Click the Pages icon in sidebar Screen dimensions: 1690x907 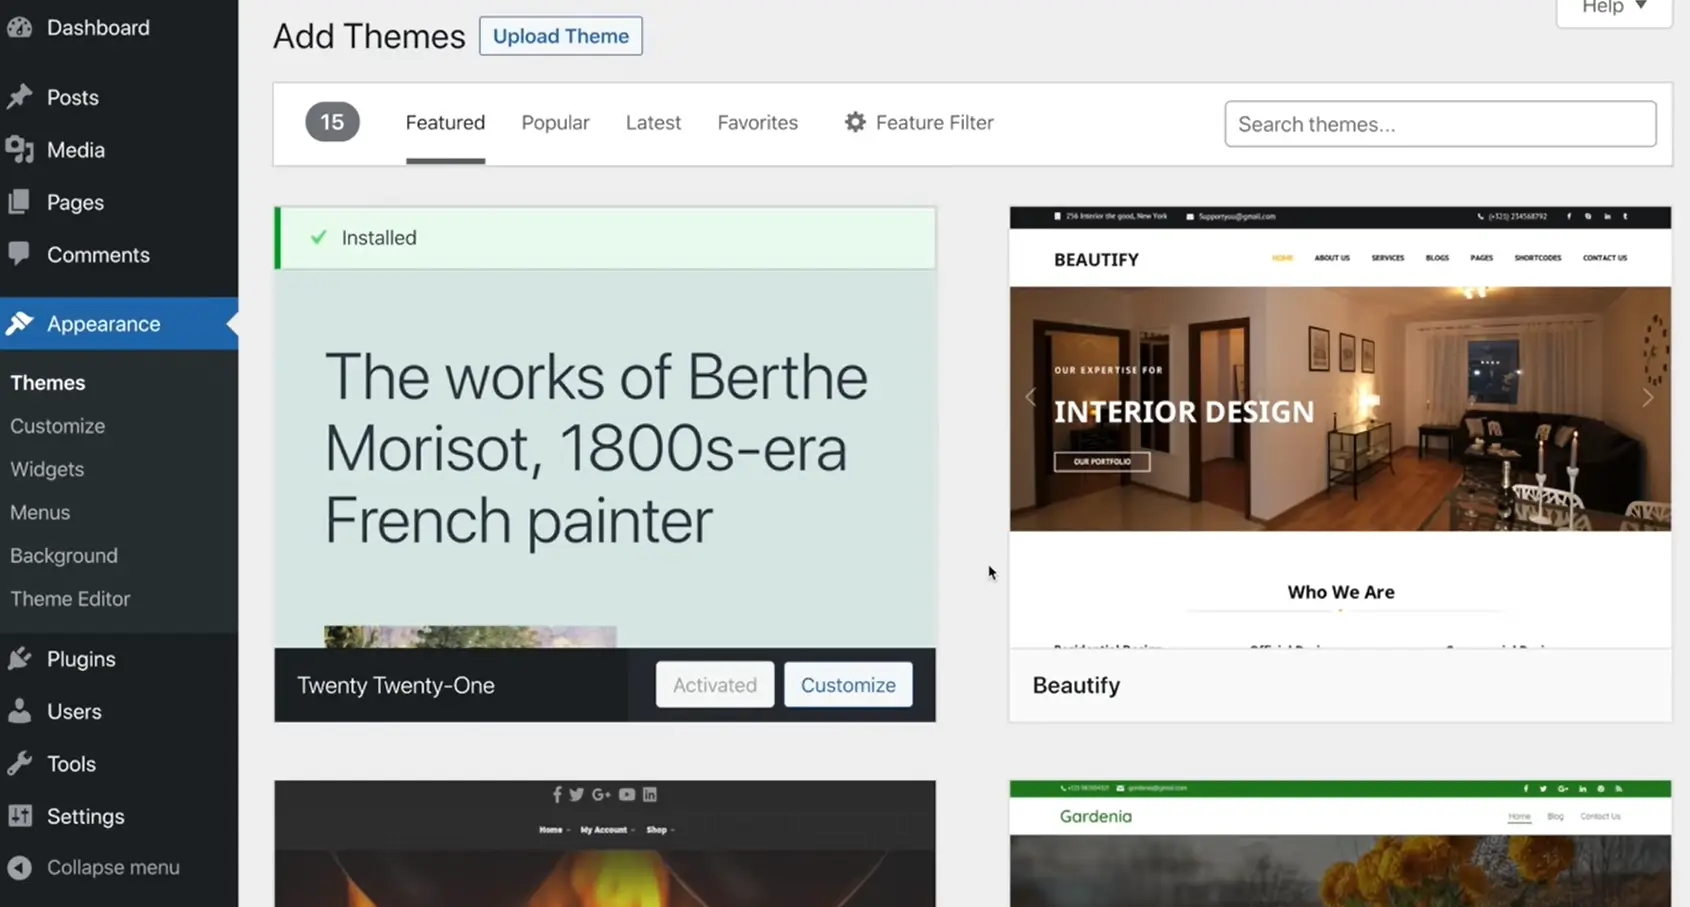pos(20,202)
